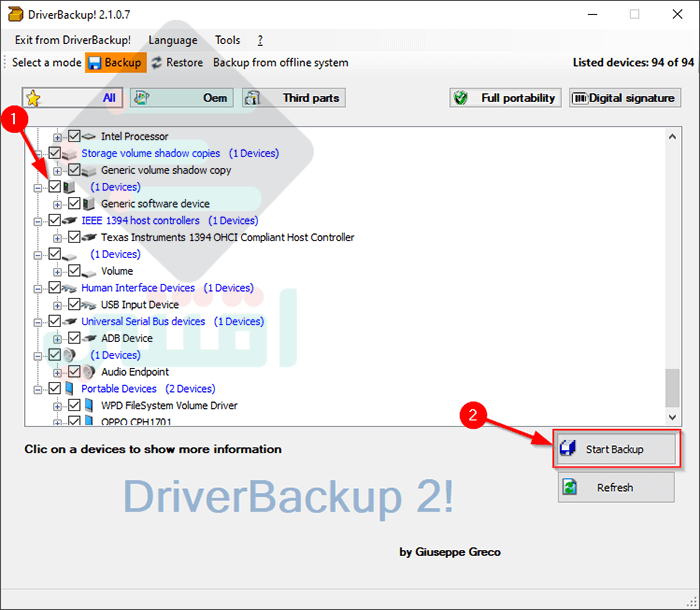Viewport: 700px width, 610px height.
Task: Click the Oem filter's Windows-logo icon
Action: pyautogui.click(x=142, y=98)
